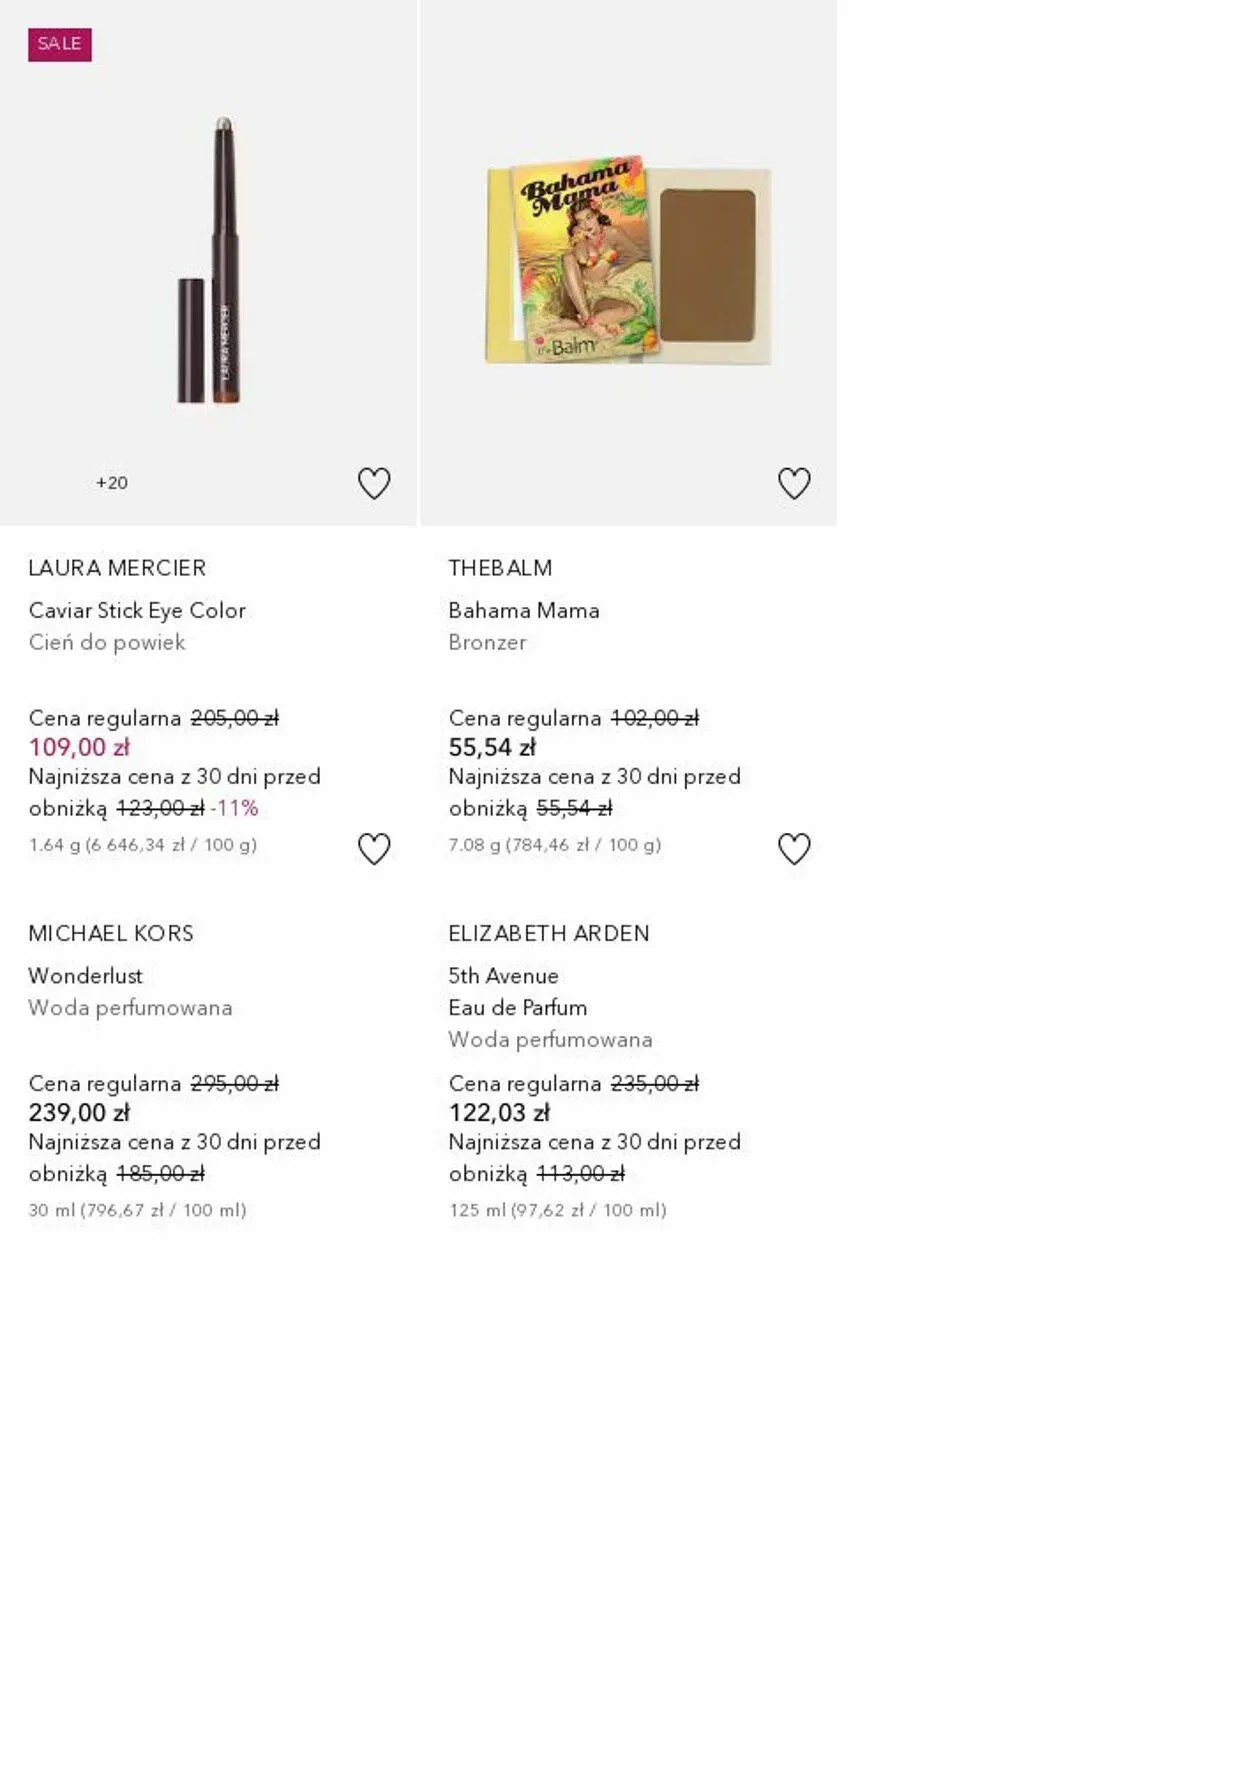Click the 239,00 zł Wonderlust price
The width and height of the screenshot is (1250, 1776).
(x=79, y=1112)
